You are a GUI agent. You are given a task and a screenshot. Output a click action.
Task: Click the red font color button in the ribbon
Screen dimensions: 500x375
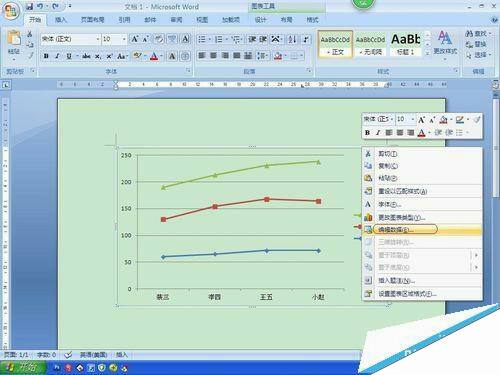(x=154, y=56)
